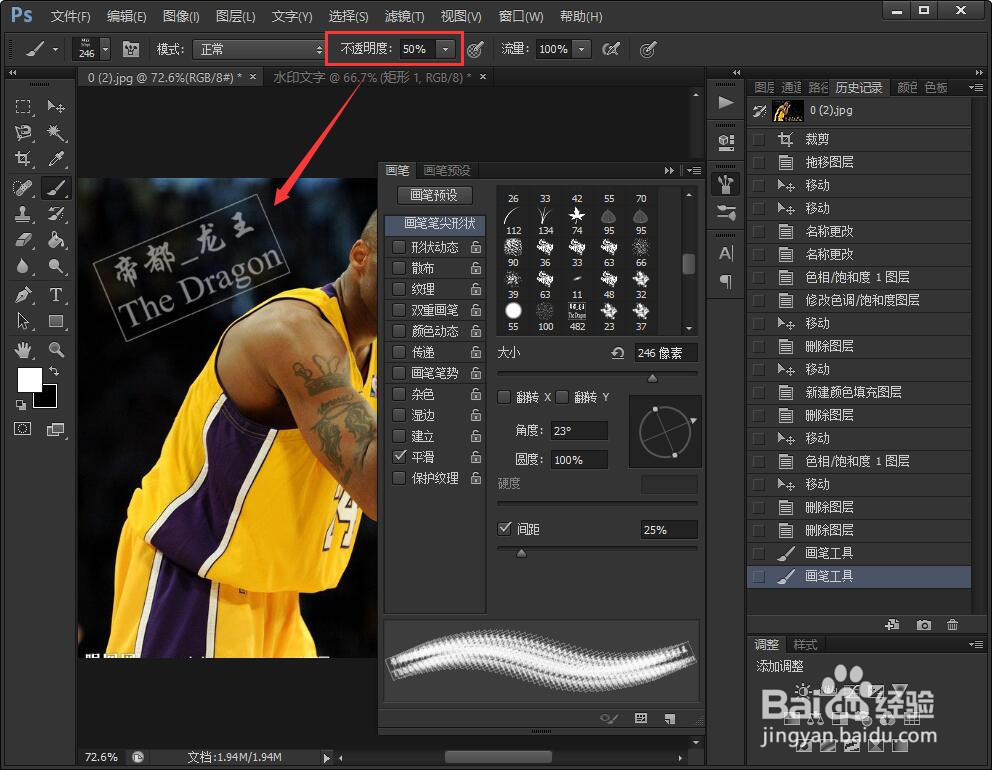This screenshot has width=992, height=770.
Task: Enable the 双重画笔 checkbox
Action: (x=399, y=310)
